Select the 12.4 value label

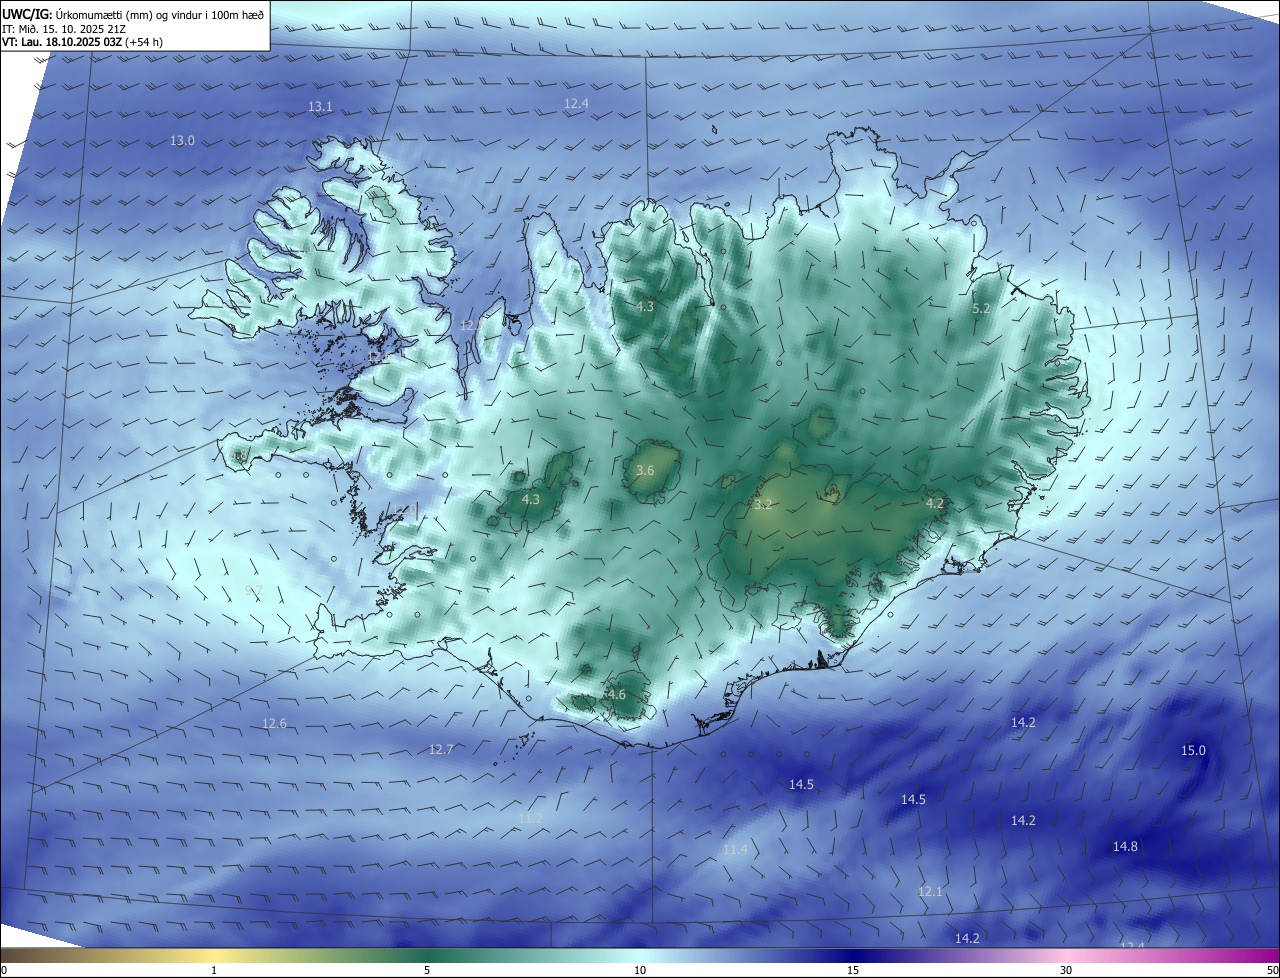[x=576, y=104]
